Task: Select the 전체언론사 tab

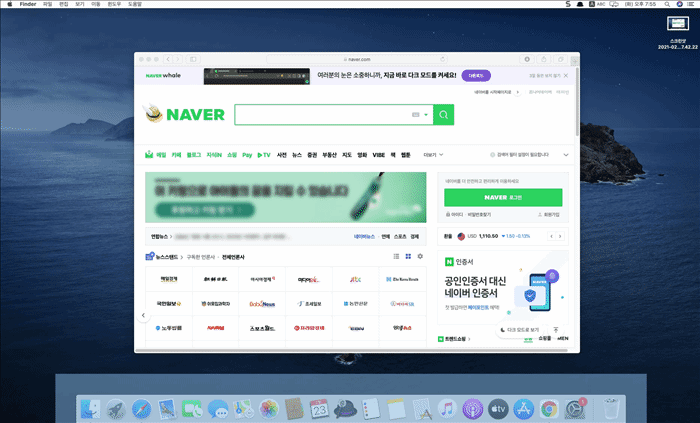Action: 233,257
